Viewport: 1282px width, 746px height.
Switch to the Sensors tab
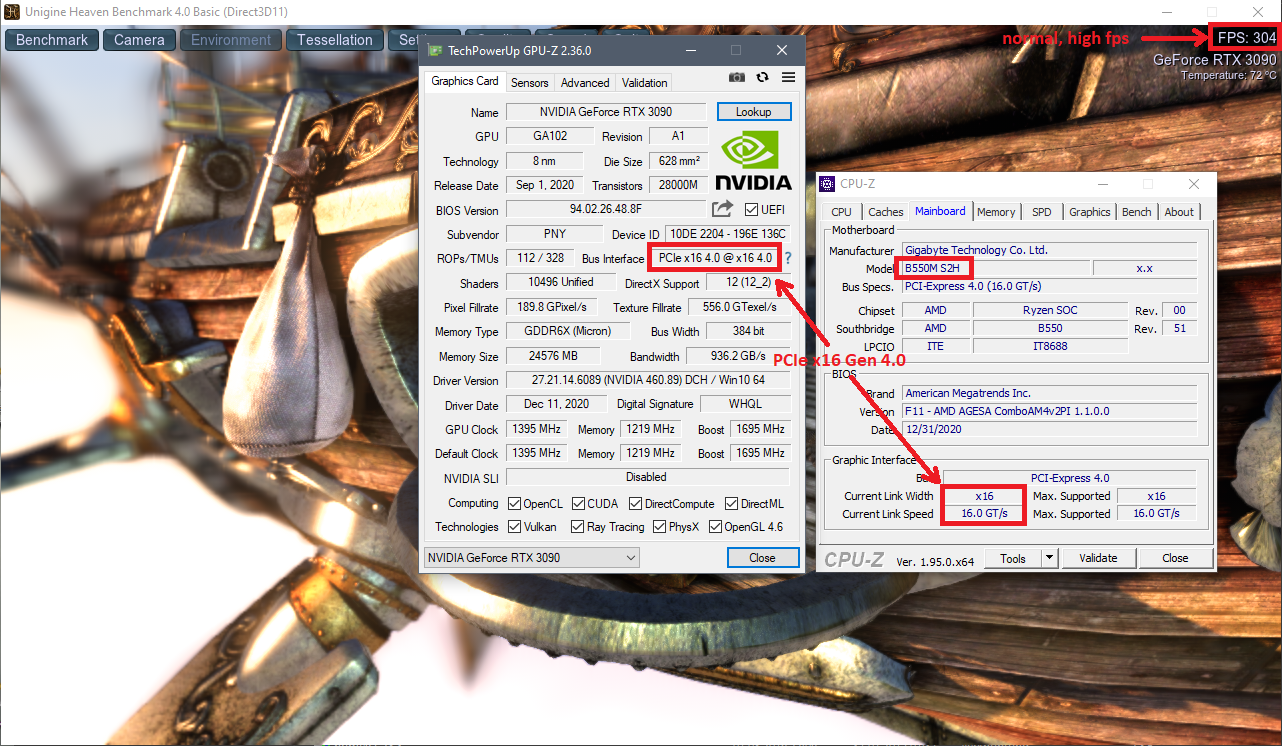point(529,82)
